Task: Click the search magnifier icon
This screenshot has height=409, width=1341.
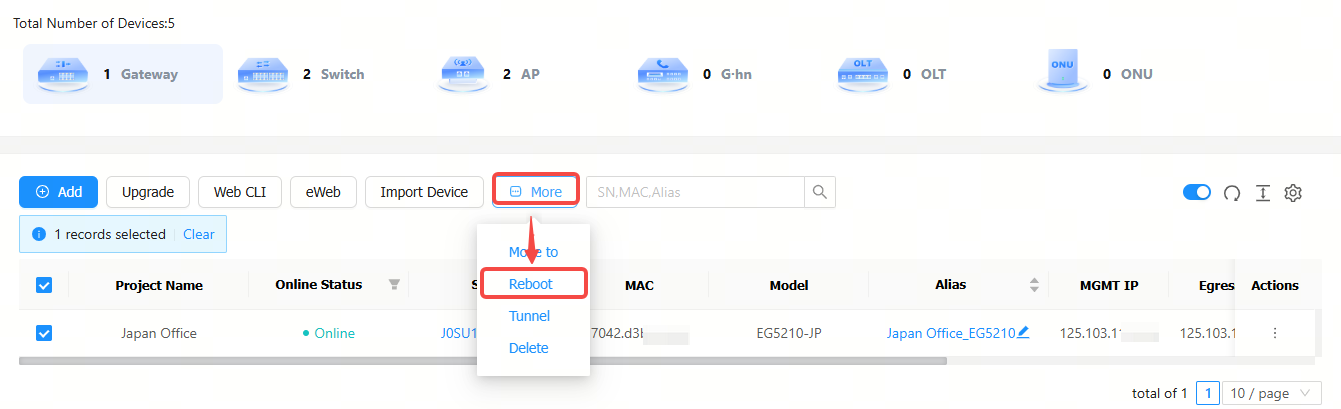Action: point(820,192)
